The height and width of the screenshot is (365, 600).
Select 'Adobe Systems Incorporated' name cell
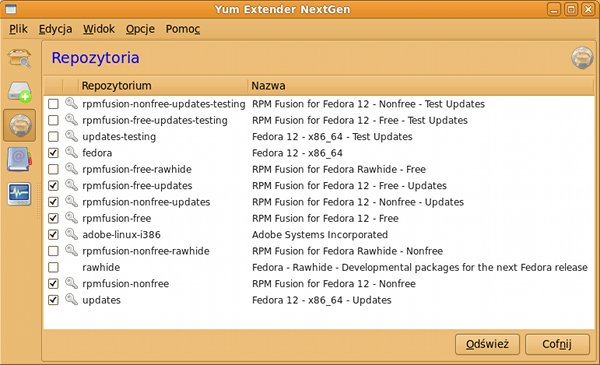[320, 235]
